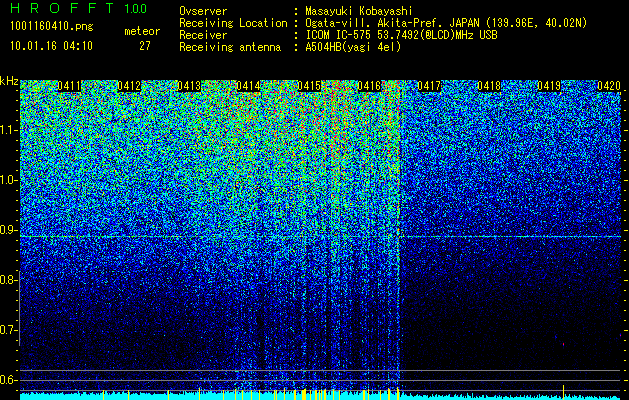Click the 0.7 kHz axis label
This screenshot has width=629, height=400.
click(x=8, y=330)
